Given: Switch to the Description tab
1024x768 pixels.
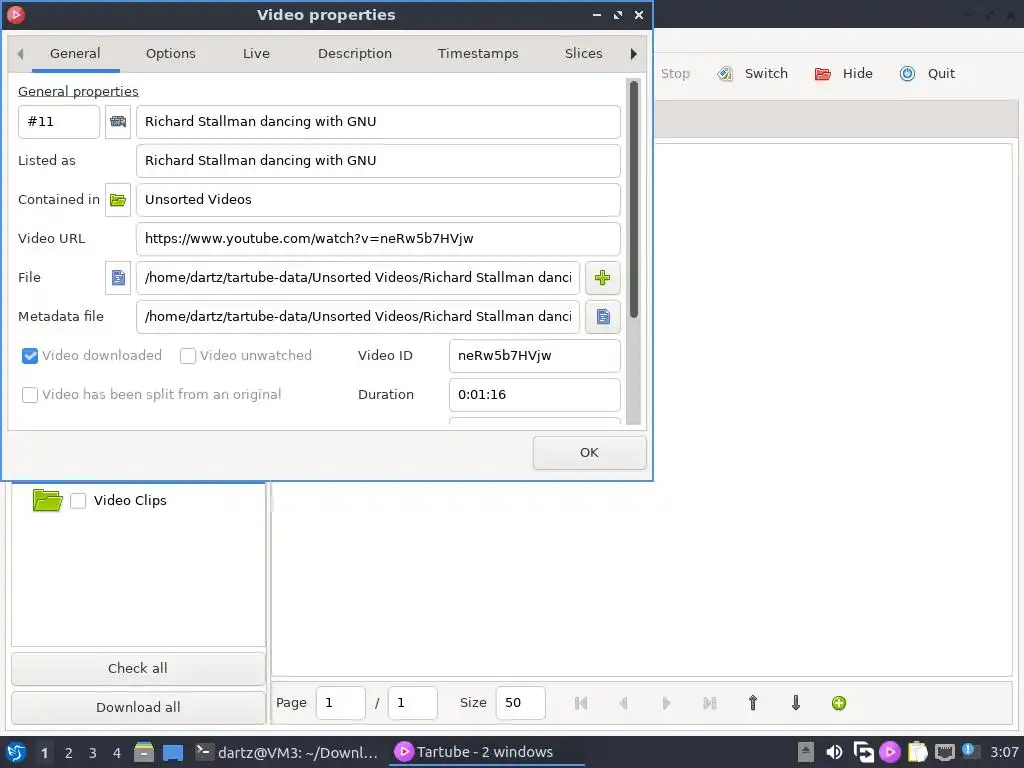Looking at the screenshot, I should tap(355, 54).
